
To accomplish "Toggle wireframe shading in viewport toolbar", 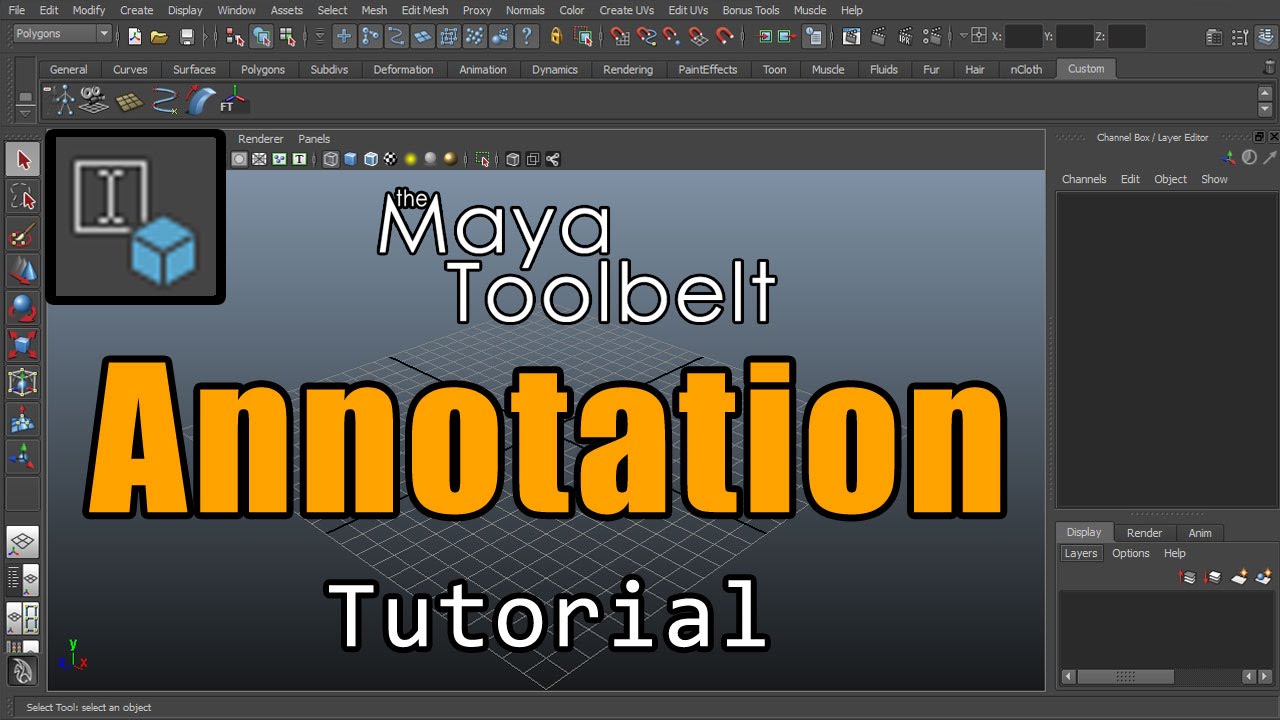I will pos(331,159).
